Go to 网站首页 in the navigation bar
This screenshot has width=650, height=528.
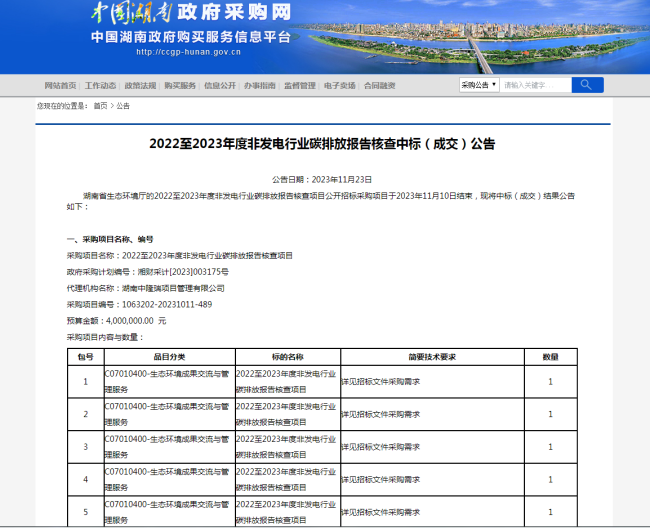click(60, 86)
